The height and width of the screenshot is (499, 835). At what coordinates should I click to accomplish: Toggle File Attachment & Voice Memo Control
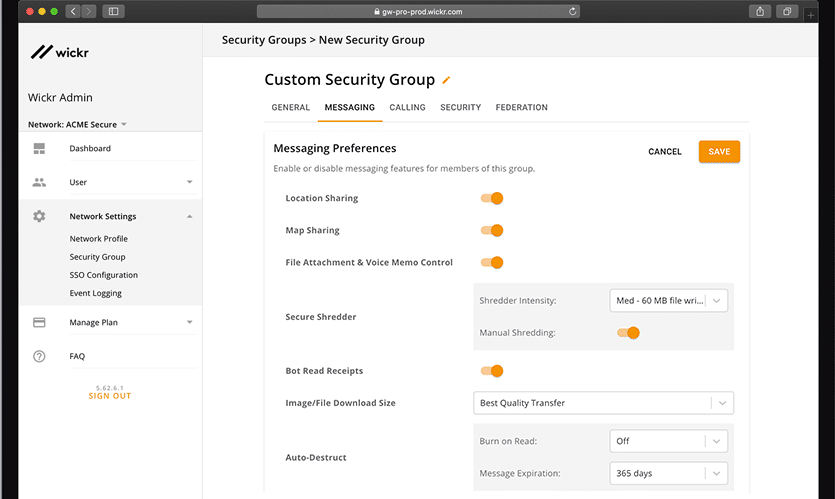pos(492,263)
